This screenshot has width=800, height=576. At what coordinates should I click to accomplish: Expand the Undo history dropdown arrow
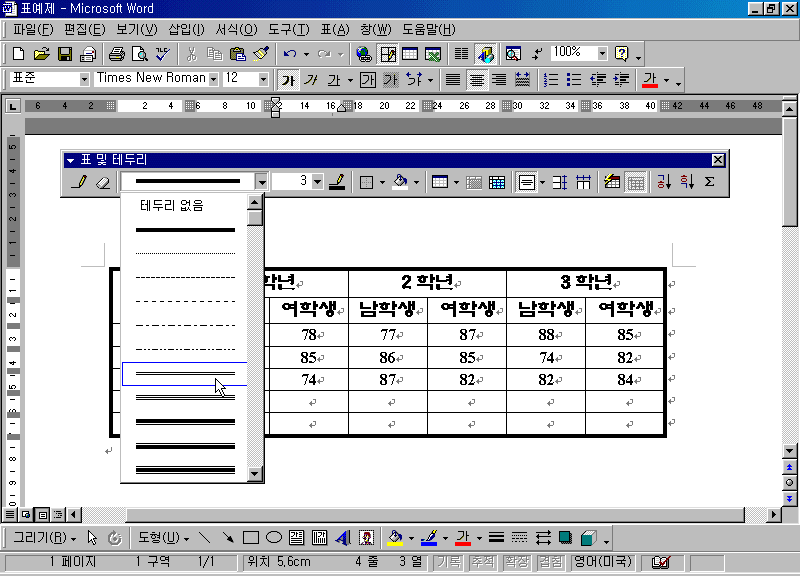tap(306, 54)
